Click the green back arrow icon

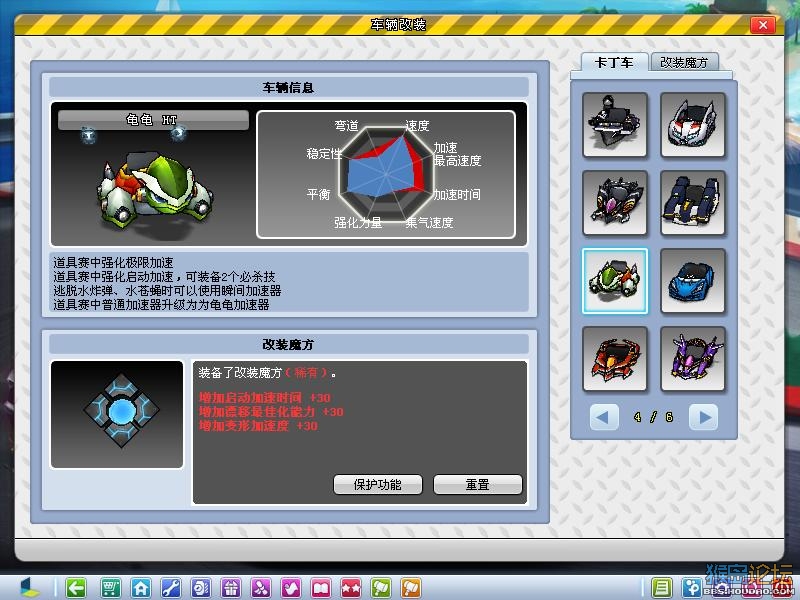pyautogui.click(x=76, y=588)
